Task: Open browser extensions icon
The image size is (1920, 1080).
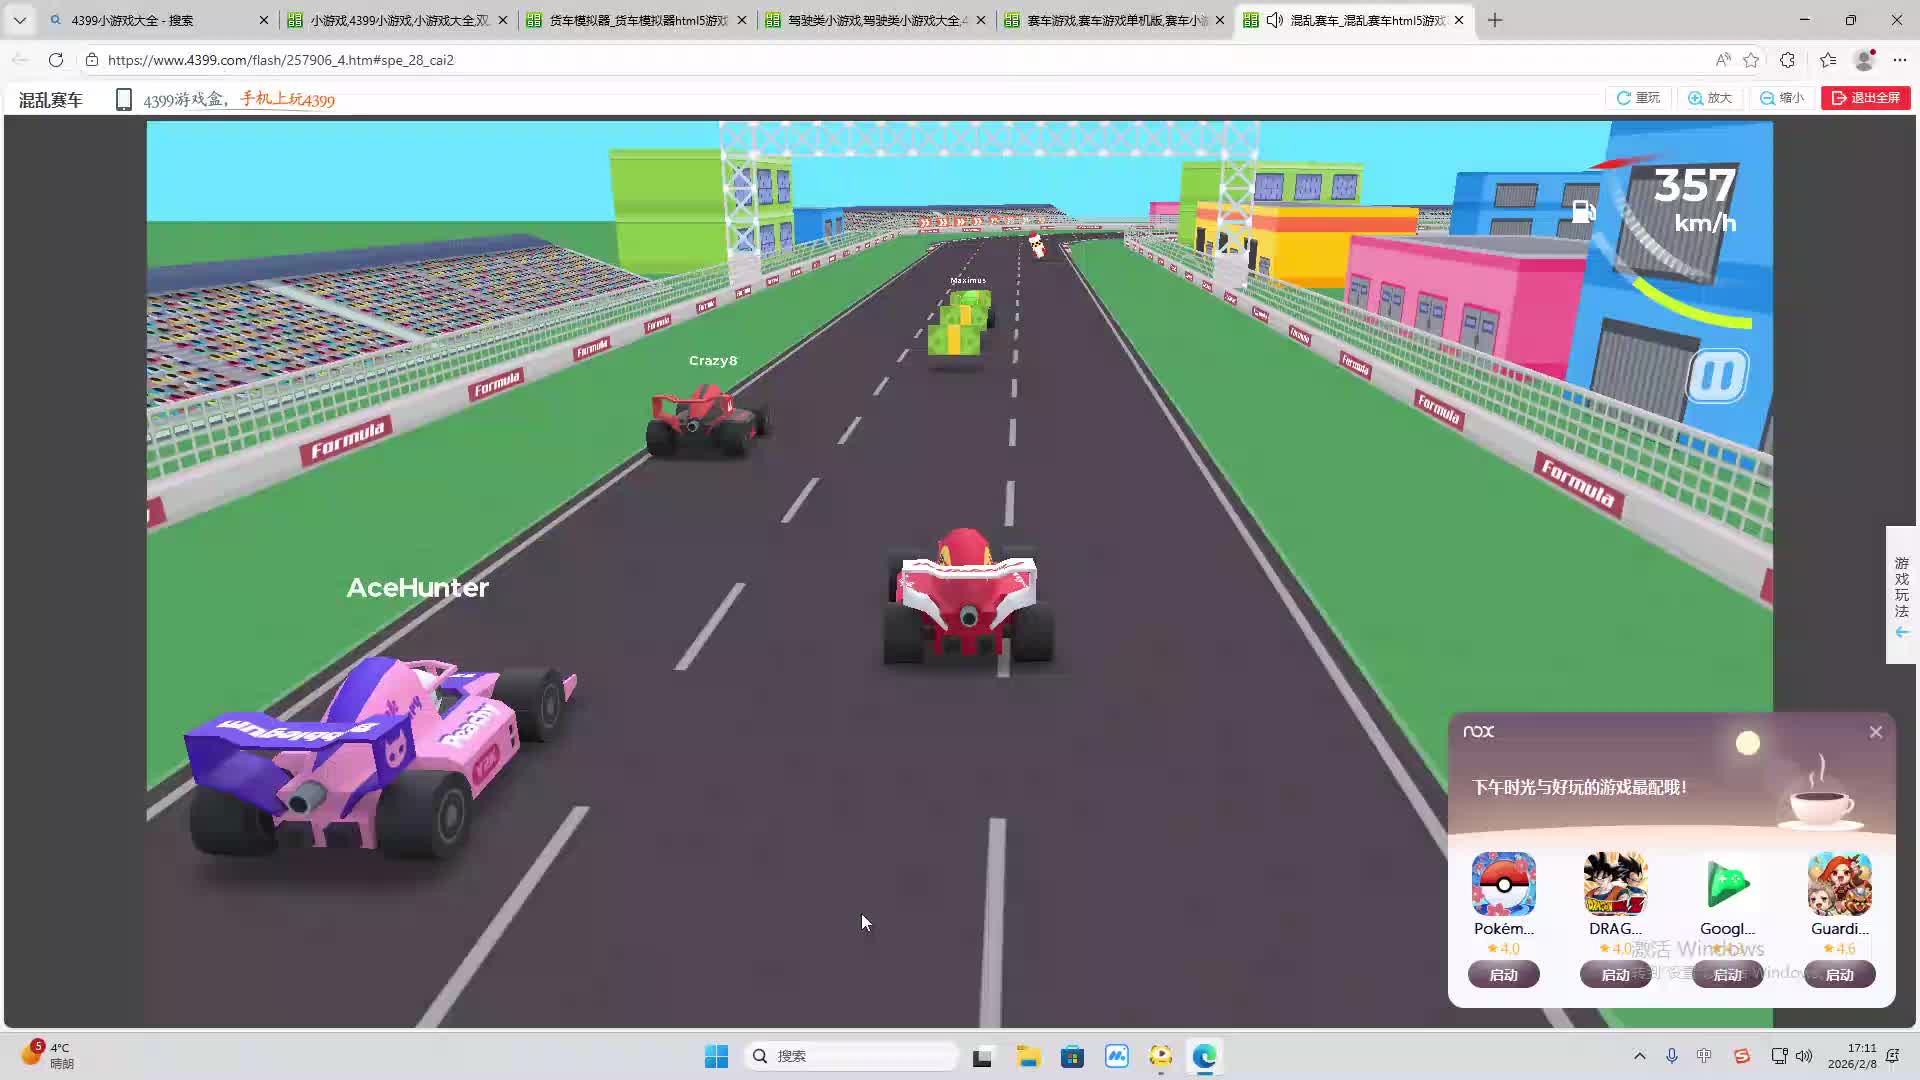Action: [x=1788, y=60]
